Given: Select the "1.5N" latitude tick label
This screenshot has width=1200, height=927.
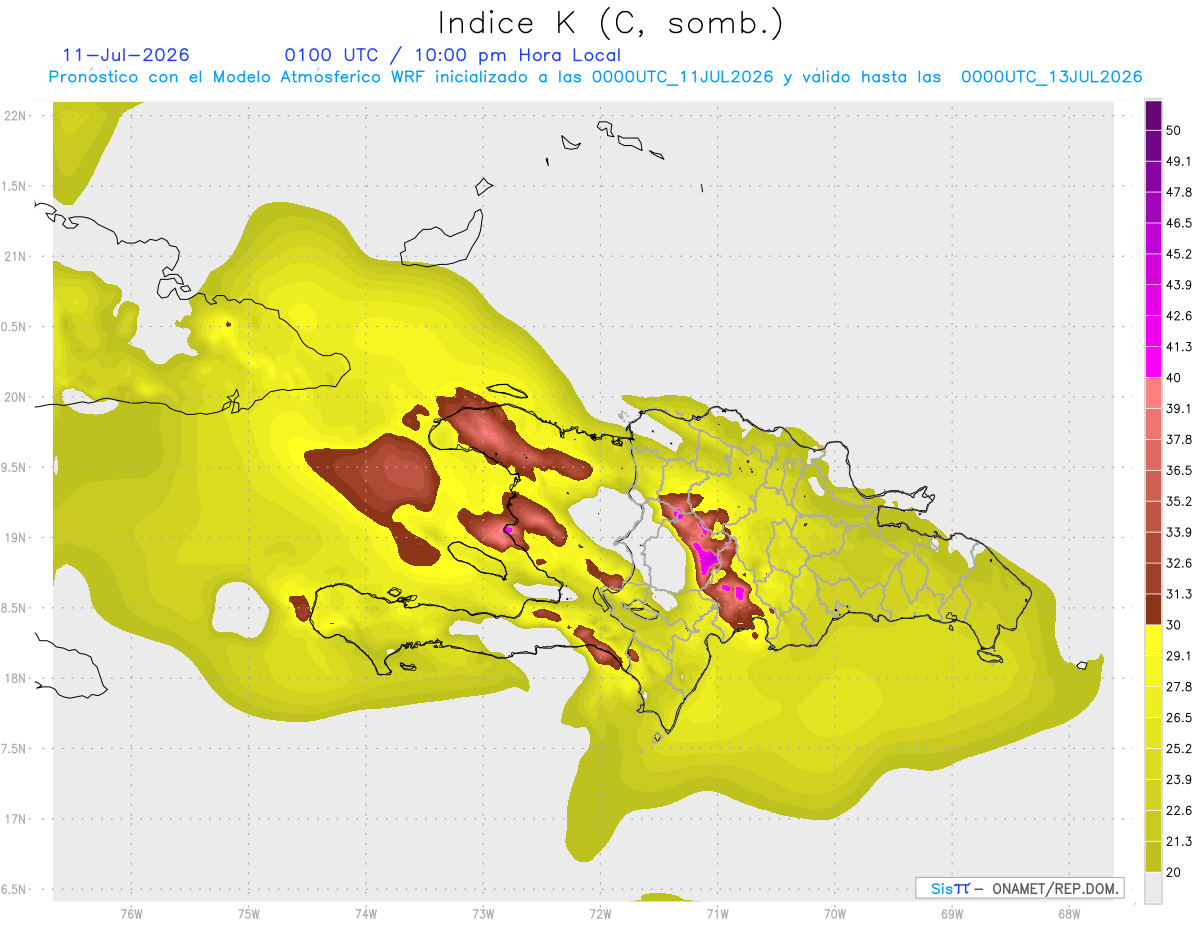Looking at the screenshot, I should pyautogui.click(x=15, y=186).
